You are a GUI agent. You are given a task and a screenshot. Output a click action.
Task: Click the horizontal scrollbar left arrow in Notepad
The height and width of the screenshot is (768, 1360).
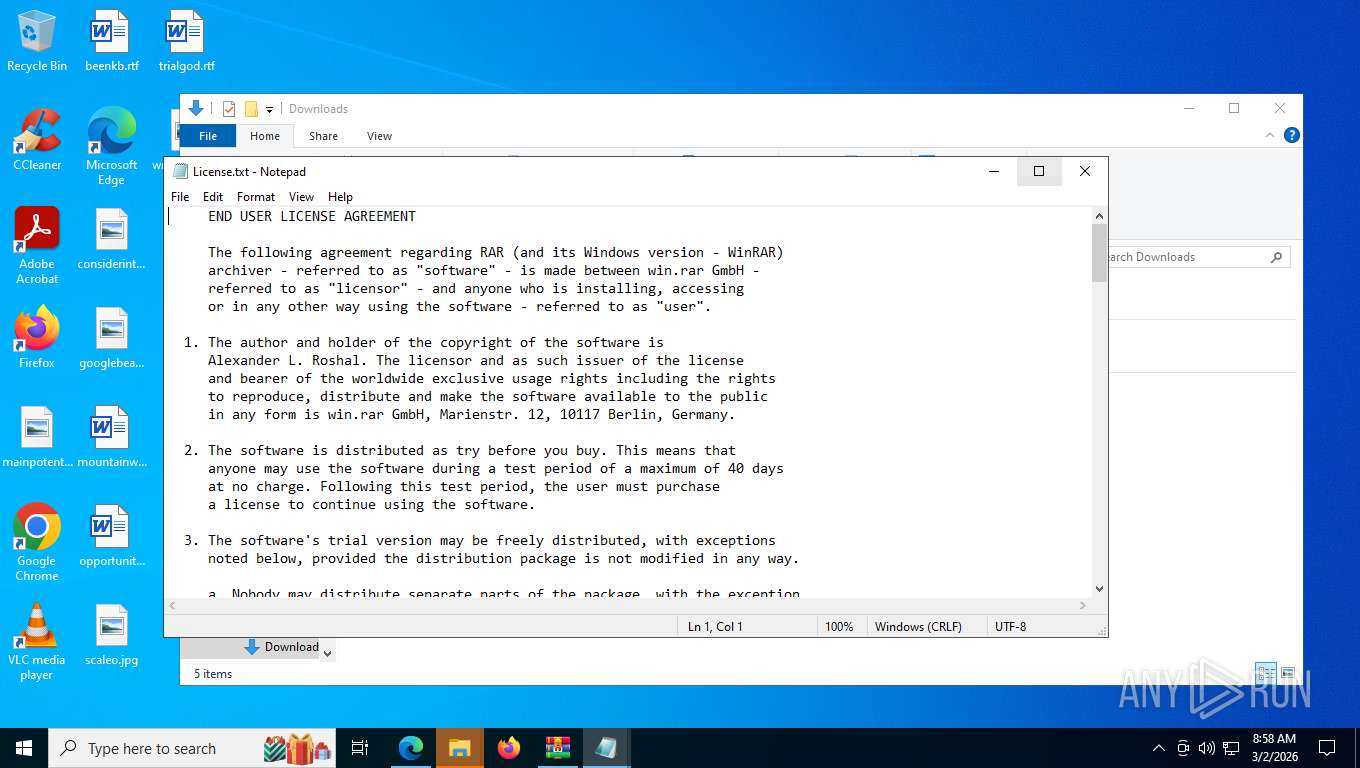(x=172, y=605)
